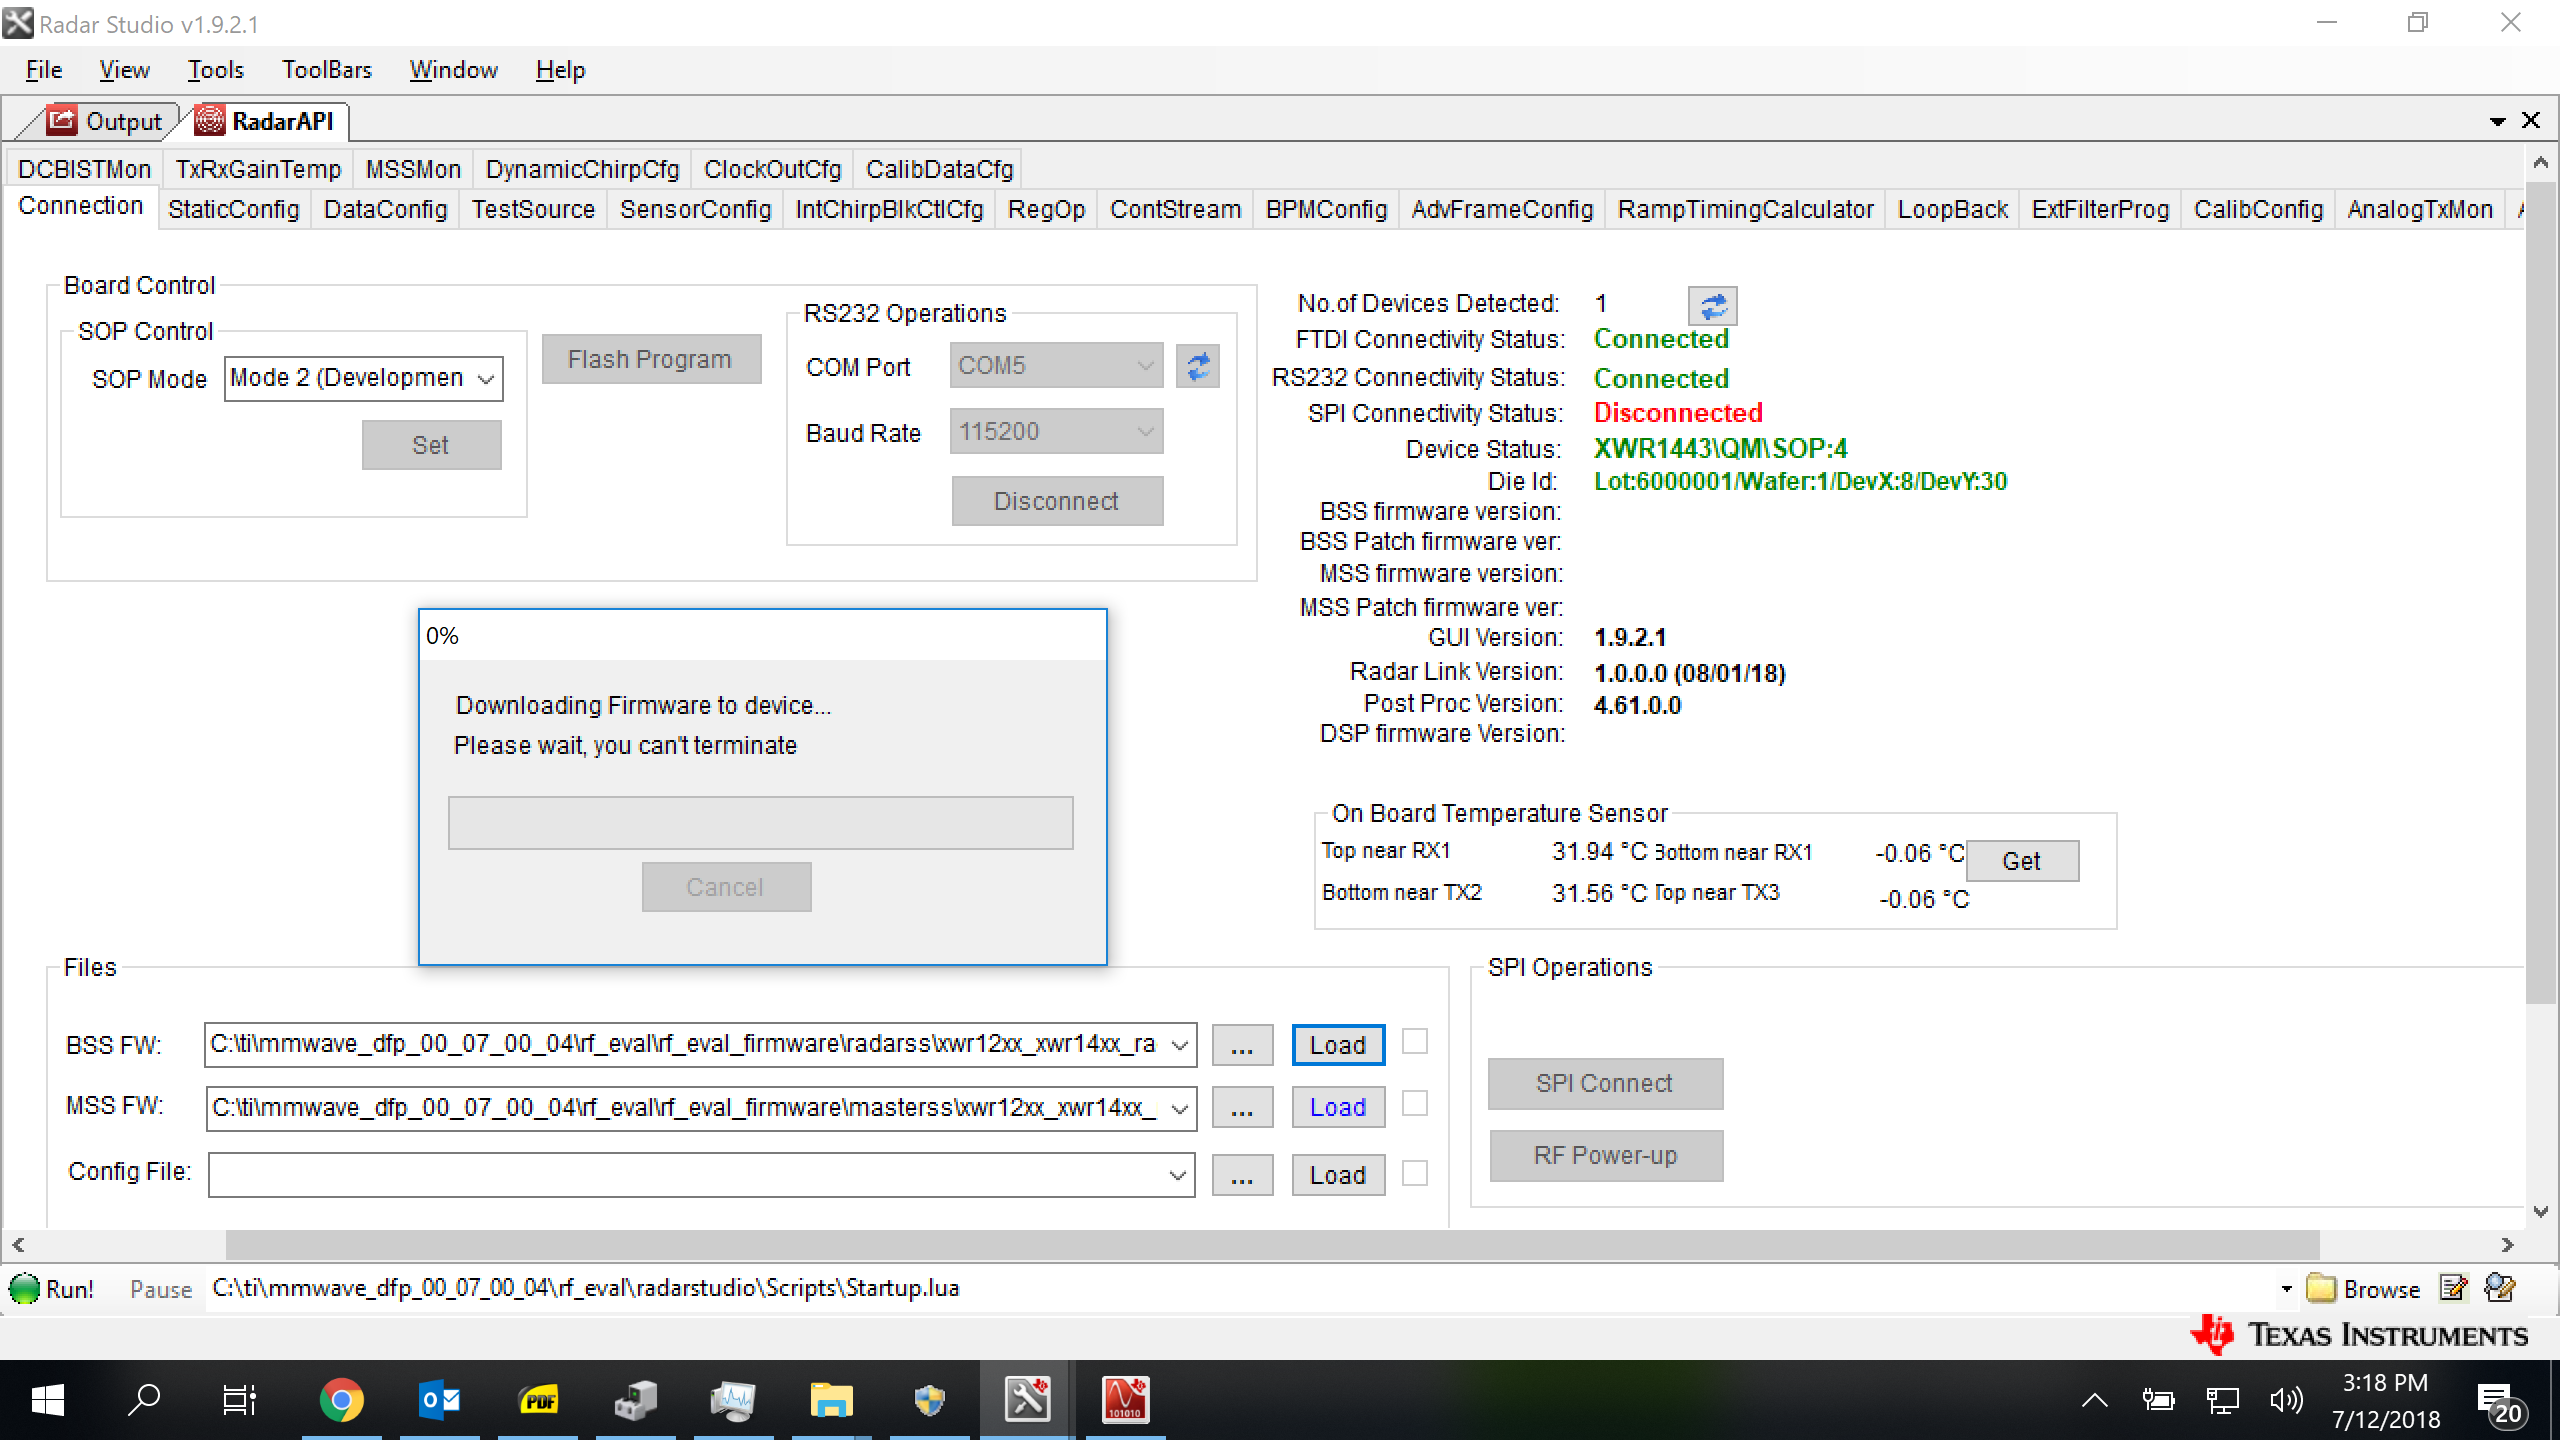Image resolution: width=2560 pixels, height=1440 pixels.
Task: Click the green Run! script icon
Action: [24, 1288]
